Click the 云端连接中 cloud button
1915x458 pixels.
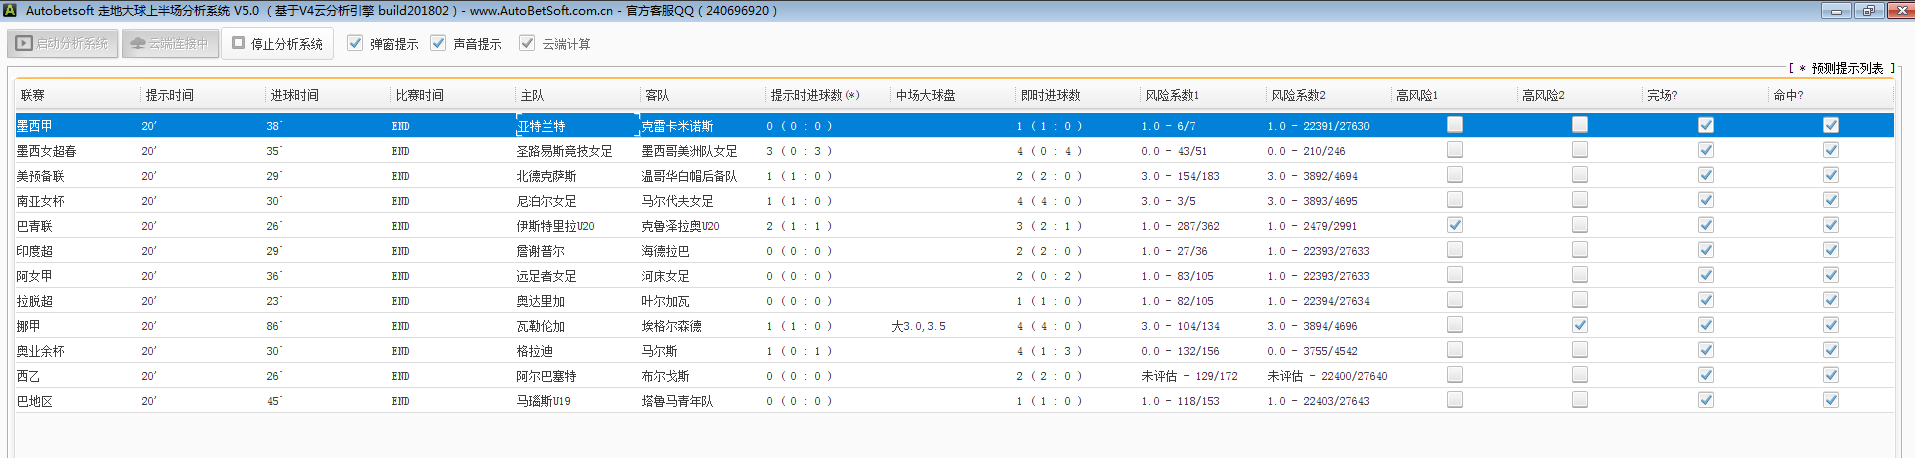(x=170, y=44)
